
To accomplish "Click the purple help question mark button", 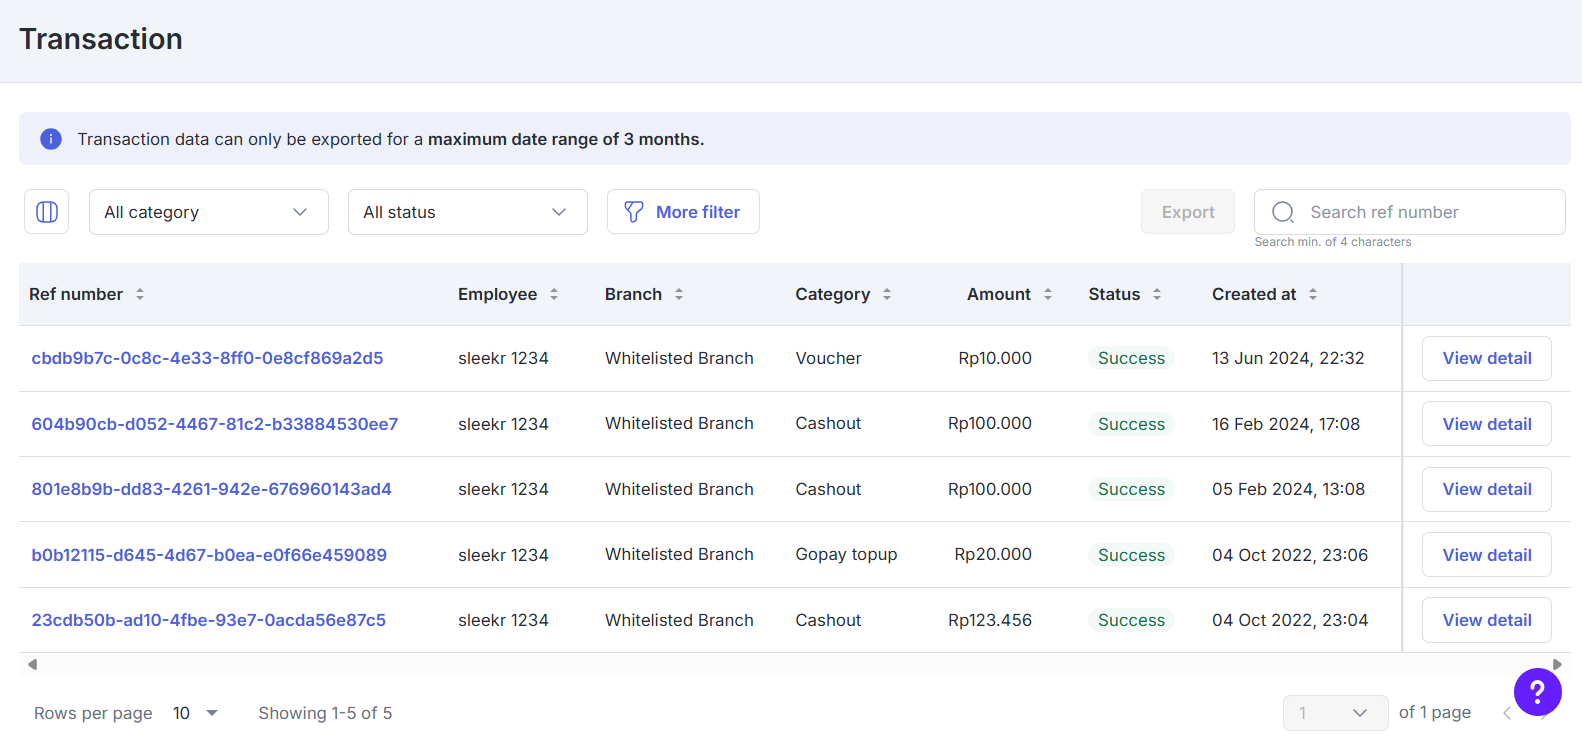I will [1537, 691].
